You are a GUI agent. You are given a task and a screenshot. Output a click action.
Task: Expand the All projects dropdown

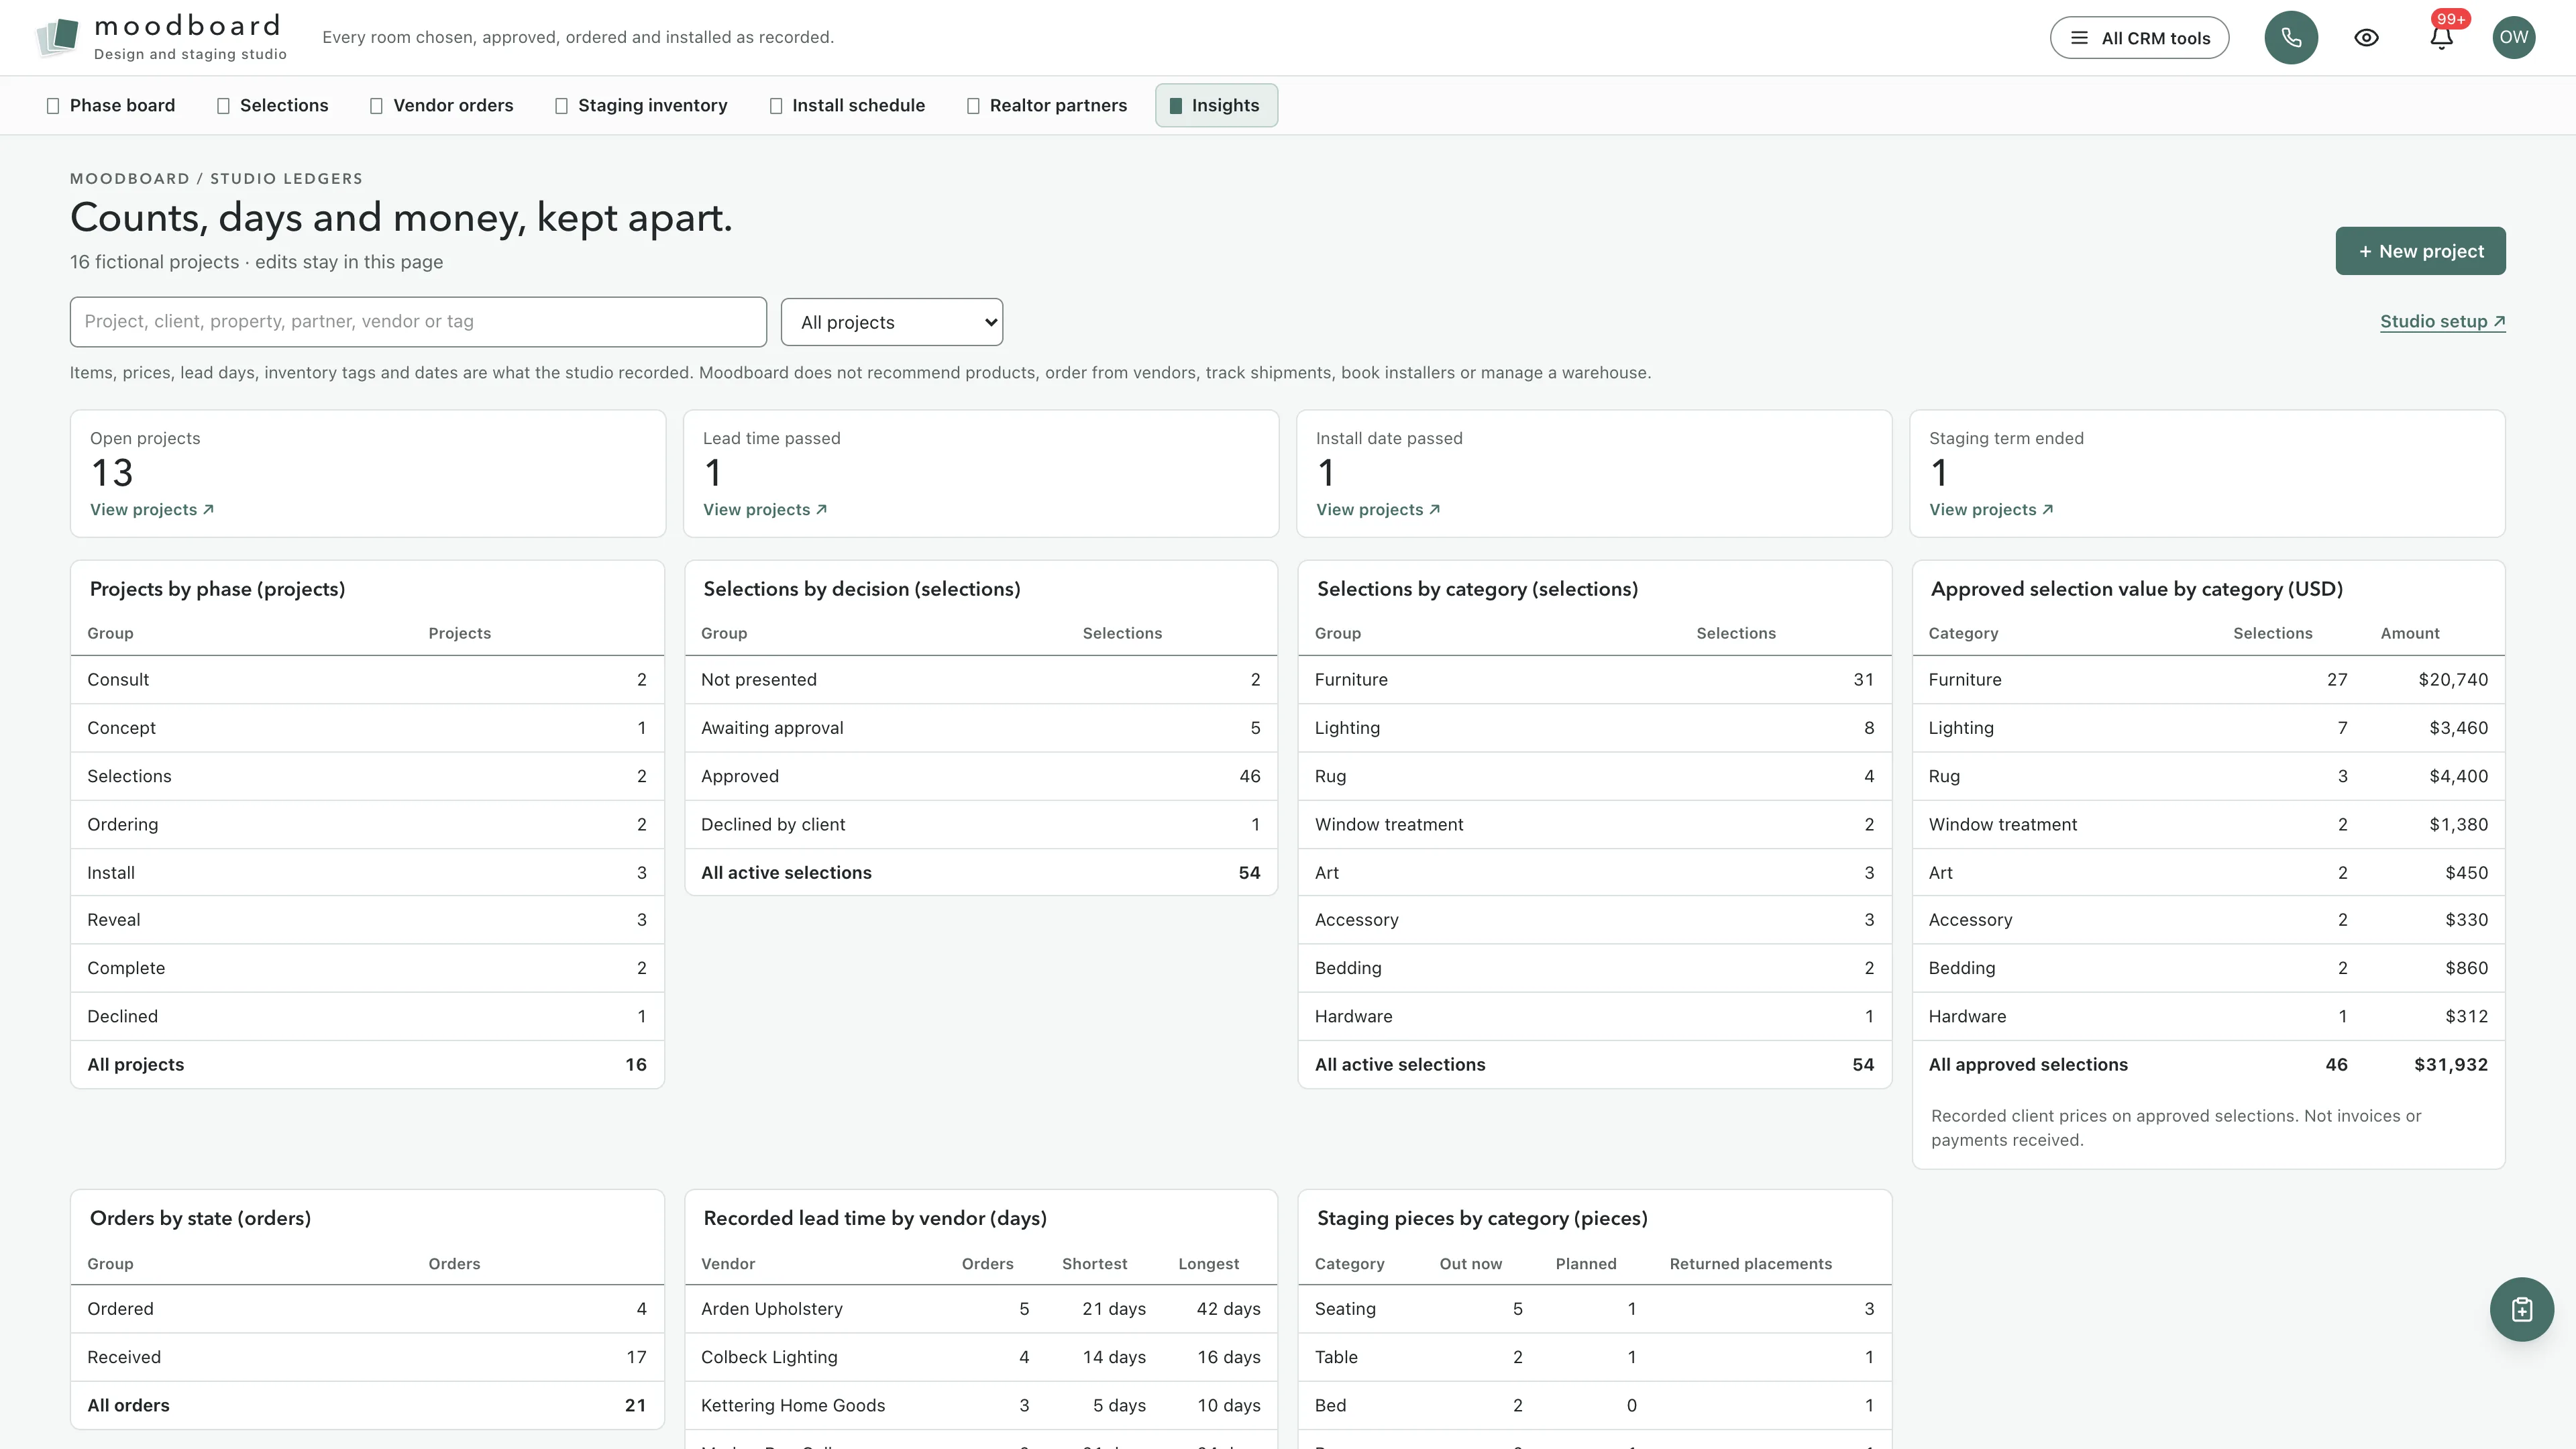(x=892, y=322)
